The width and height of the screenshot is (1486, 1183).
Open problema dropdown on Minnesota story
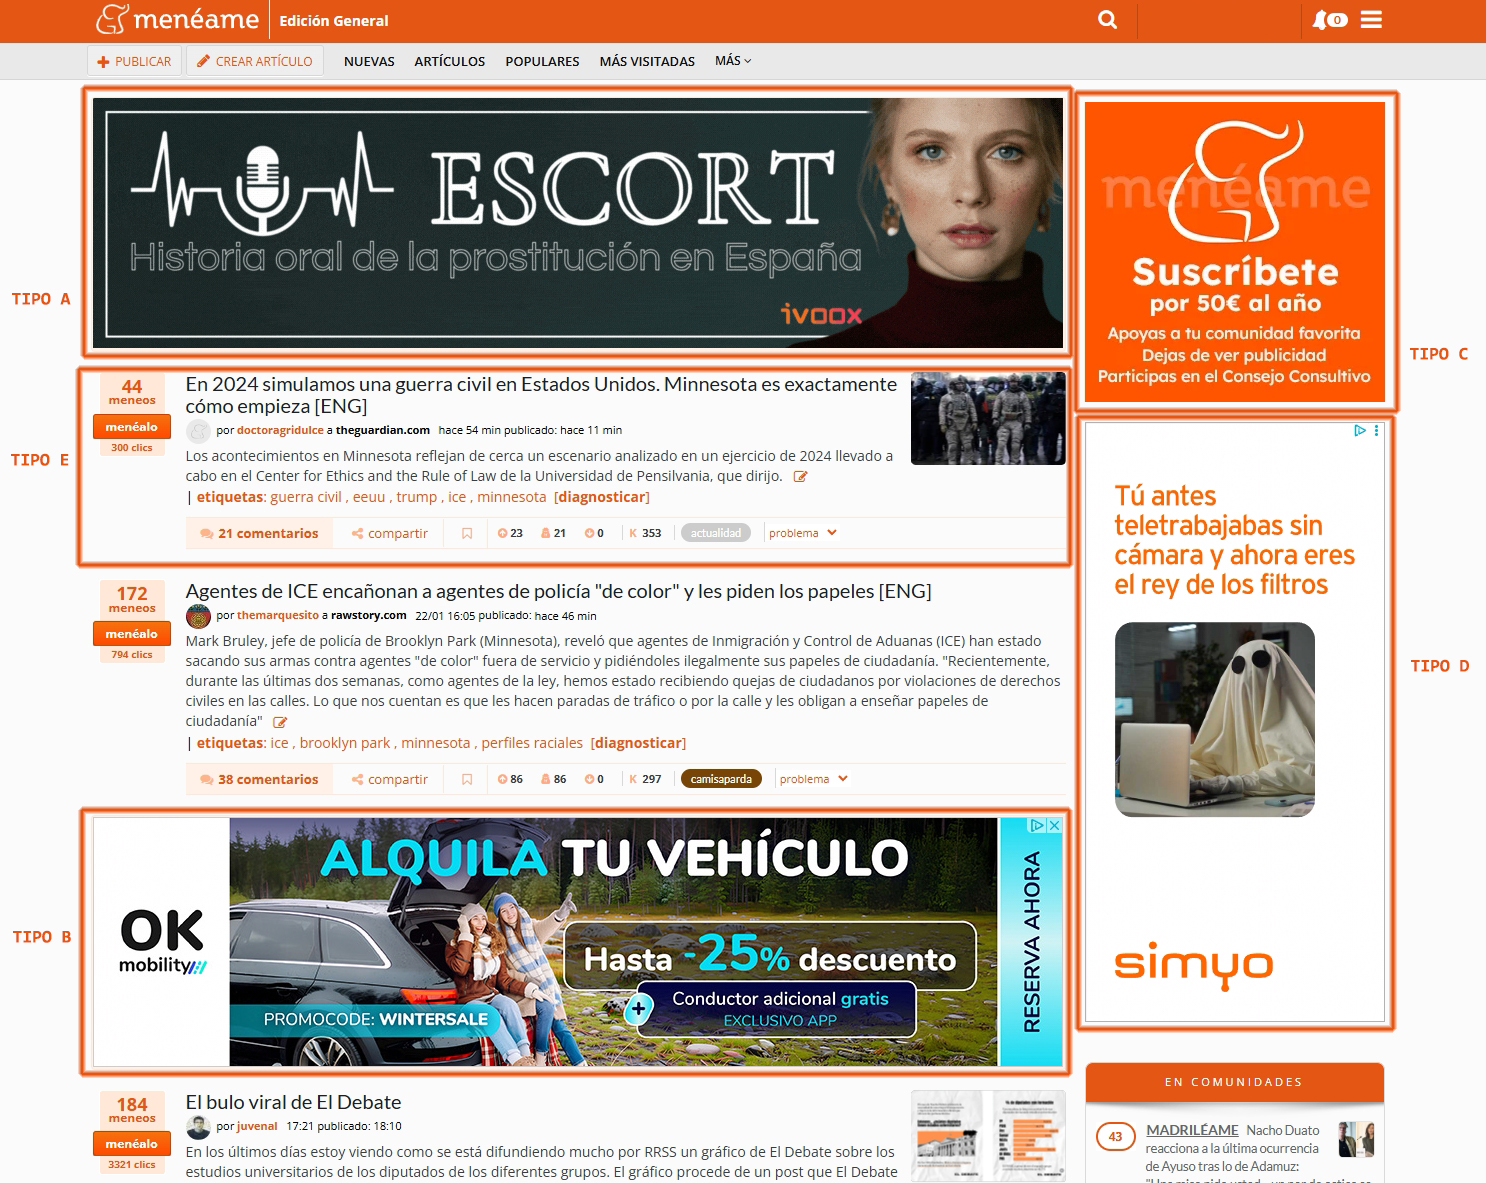tap(803, 534)
